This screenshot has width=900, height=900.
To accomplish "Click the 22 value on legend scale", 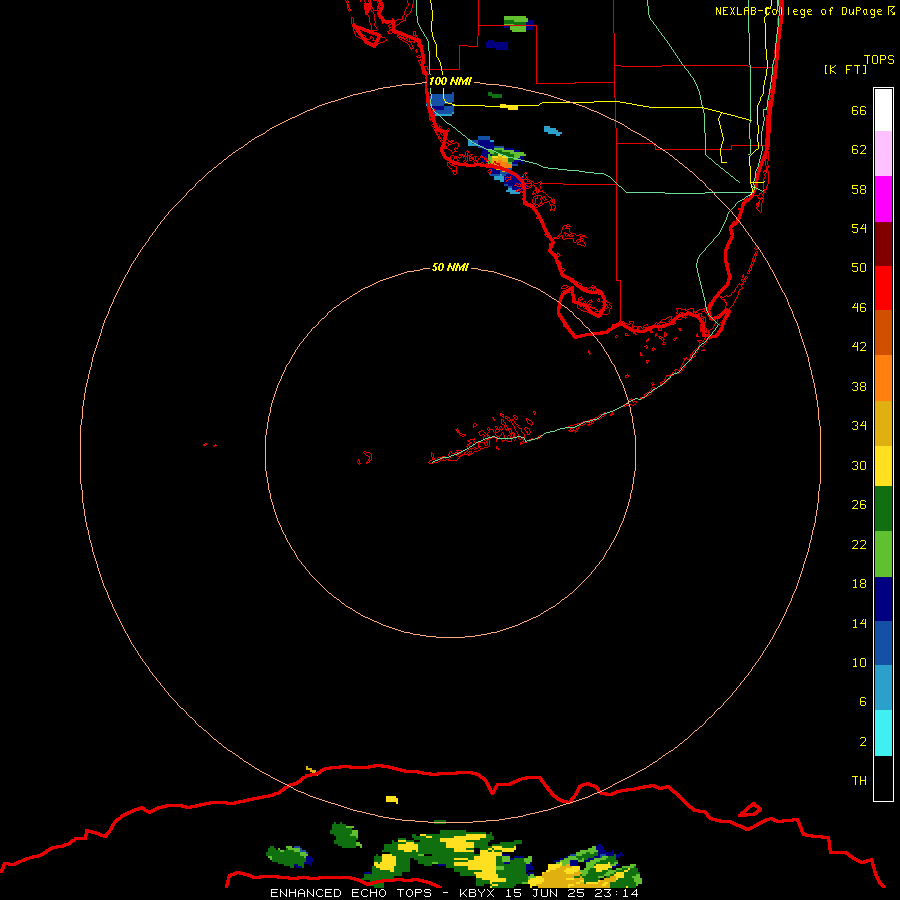I will coord(859,544).
